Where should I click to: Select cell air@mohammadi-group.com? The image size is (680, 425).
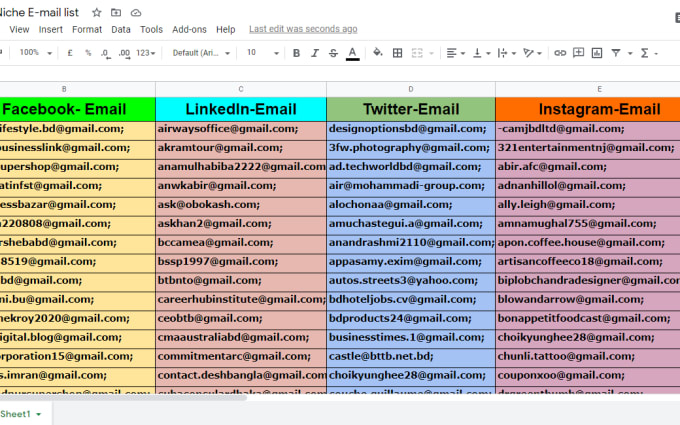(x=411, y=186)
